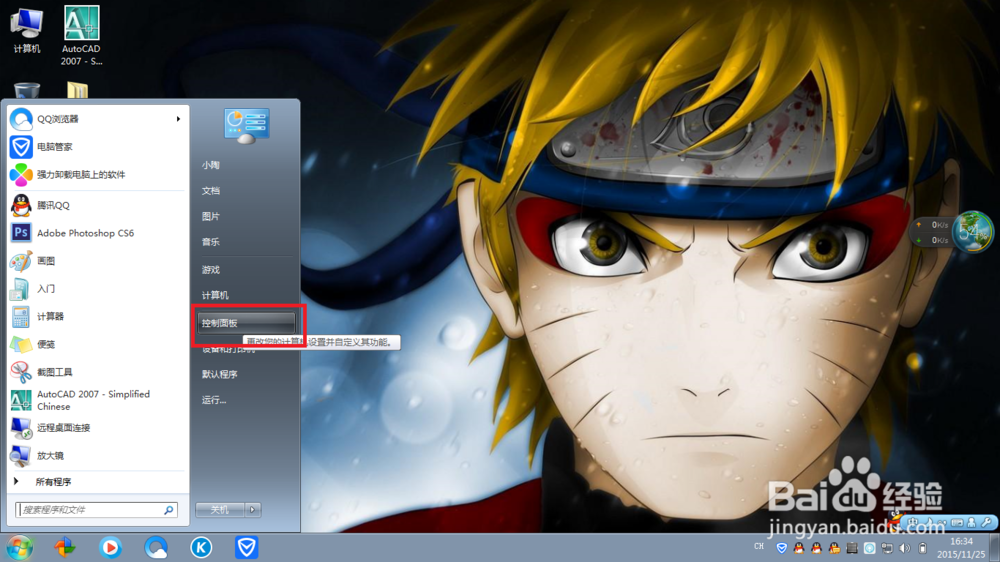Open the IME wrench settings icon
Screen dimensions: 1000x562
point(986,522)
